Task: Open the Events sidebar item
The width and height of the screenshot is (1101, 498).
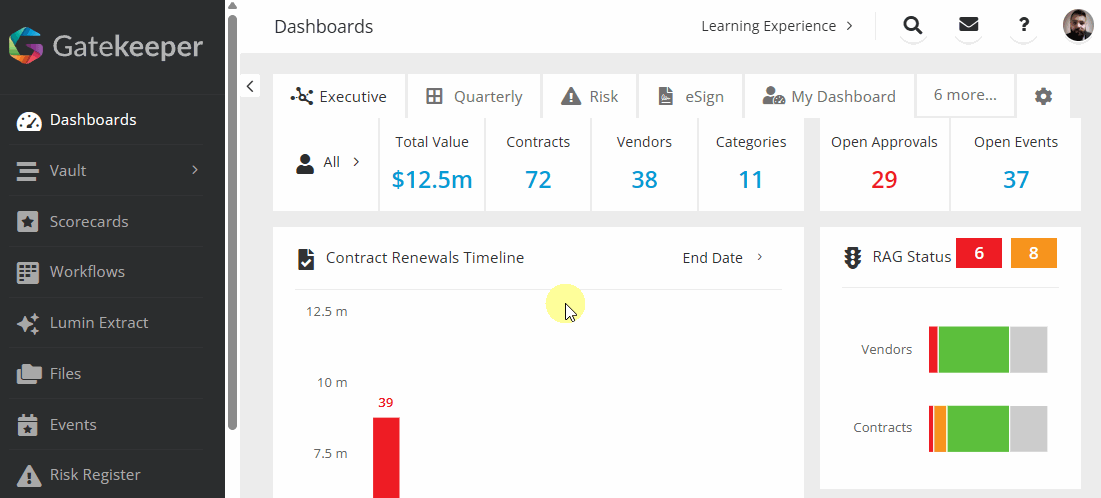Action: click(x=73, y=425)
